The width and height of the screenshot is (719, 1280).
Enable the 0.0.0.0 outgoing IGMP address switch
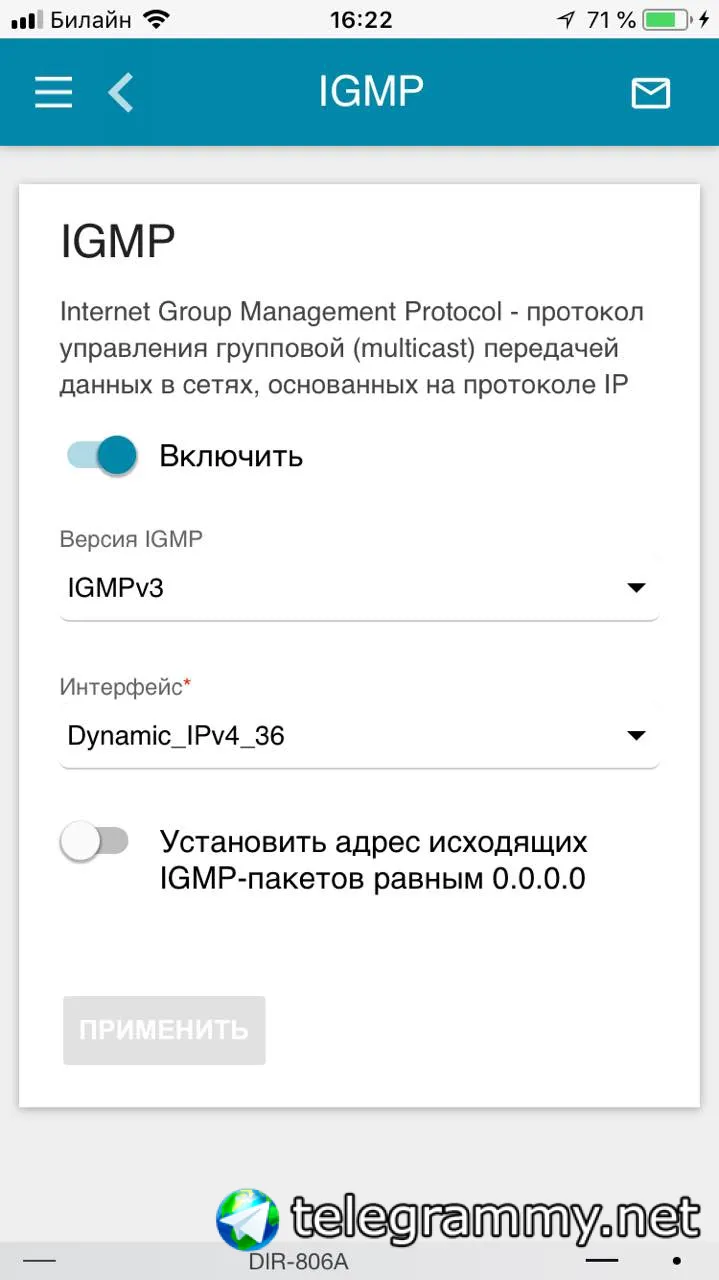(x=95, y=842)
